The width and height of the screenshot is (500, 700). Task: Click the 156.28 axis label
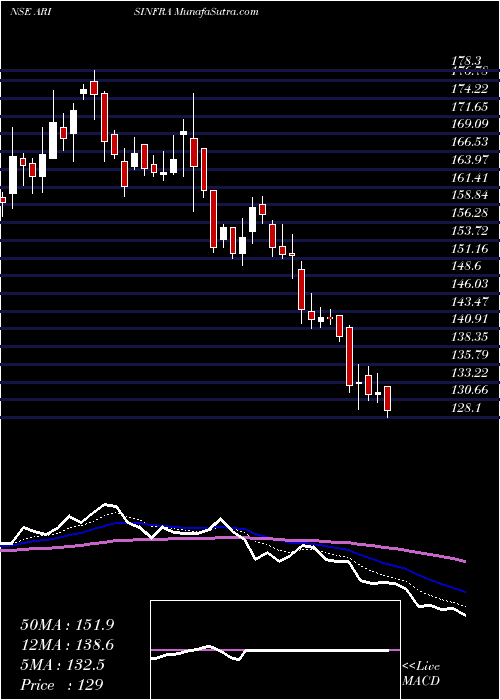tap(470, 213)
